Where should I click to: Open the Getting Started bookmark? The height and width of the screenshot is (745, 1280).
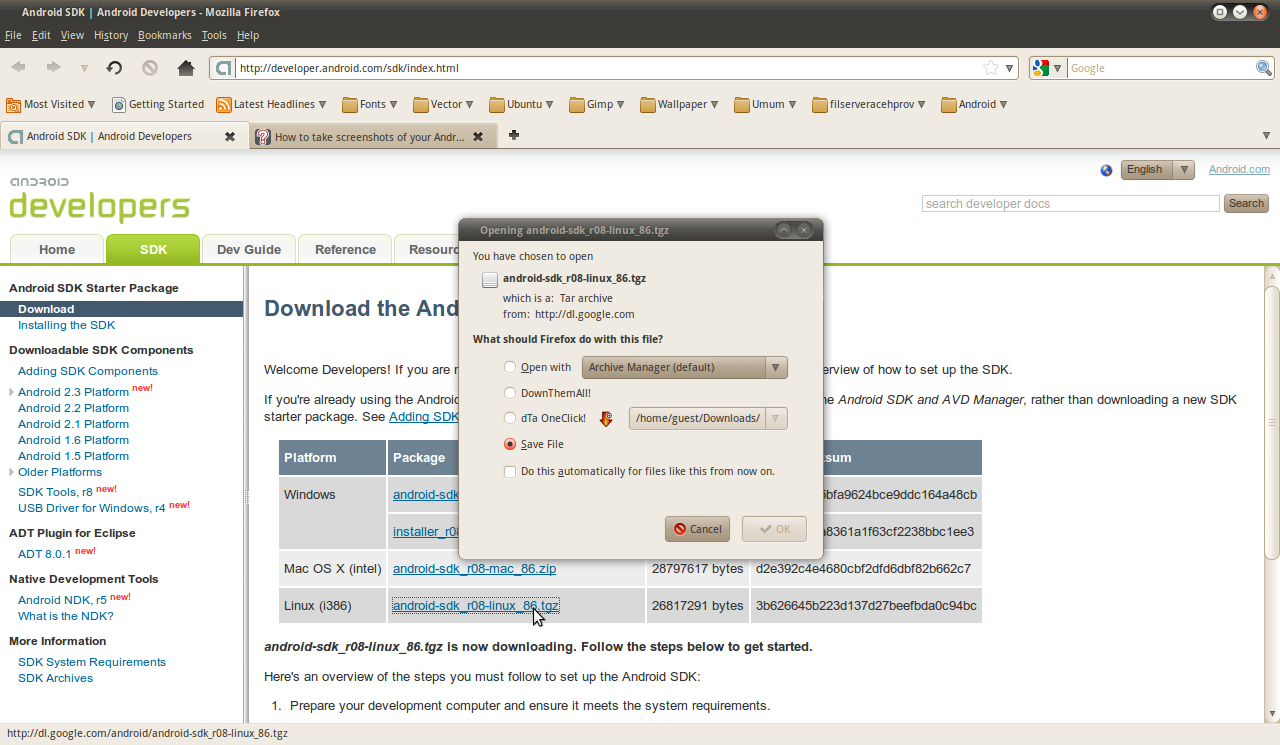tap(158, 104)
